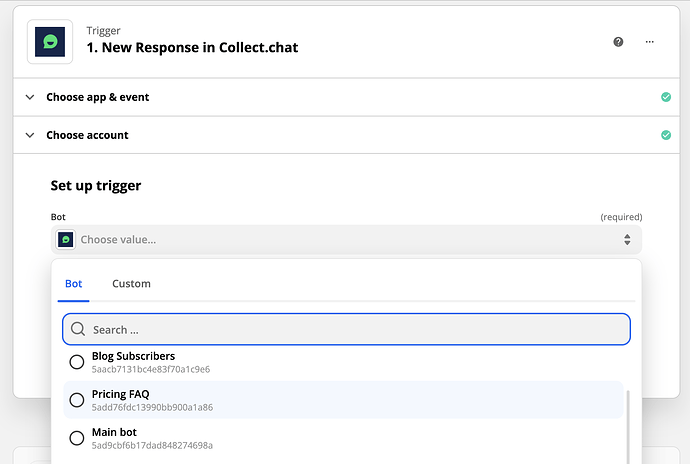Click the Collect.chat app logo in the trigger header

click(50, 42)
